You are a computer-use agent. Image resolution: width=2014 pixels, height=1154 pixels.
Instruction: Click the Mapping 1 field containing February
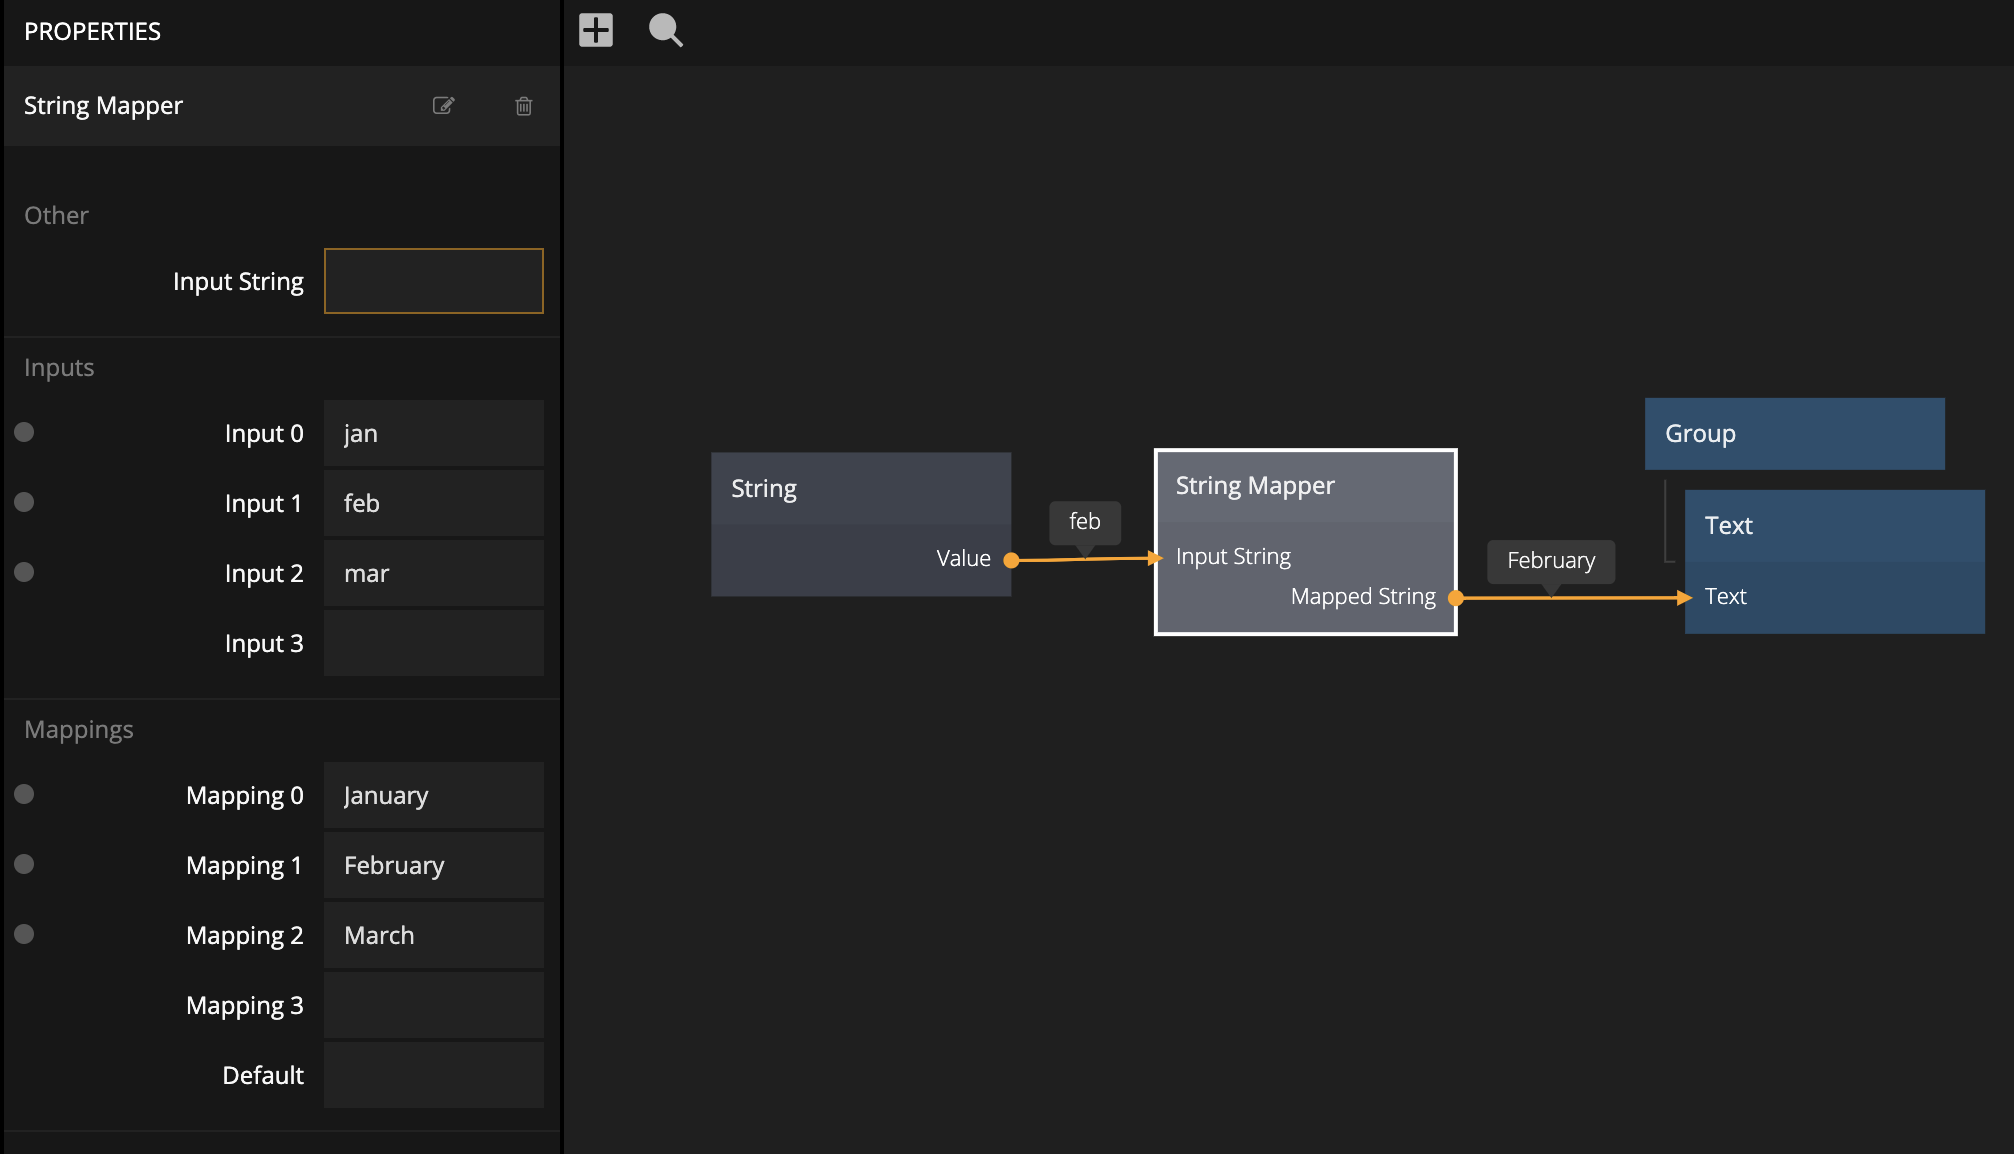point(433,865)
